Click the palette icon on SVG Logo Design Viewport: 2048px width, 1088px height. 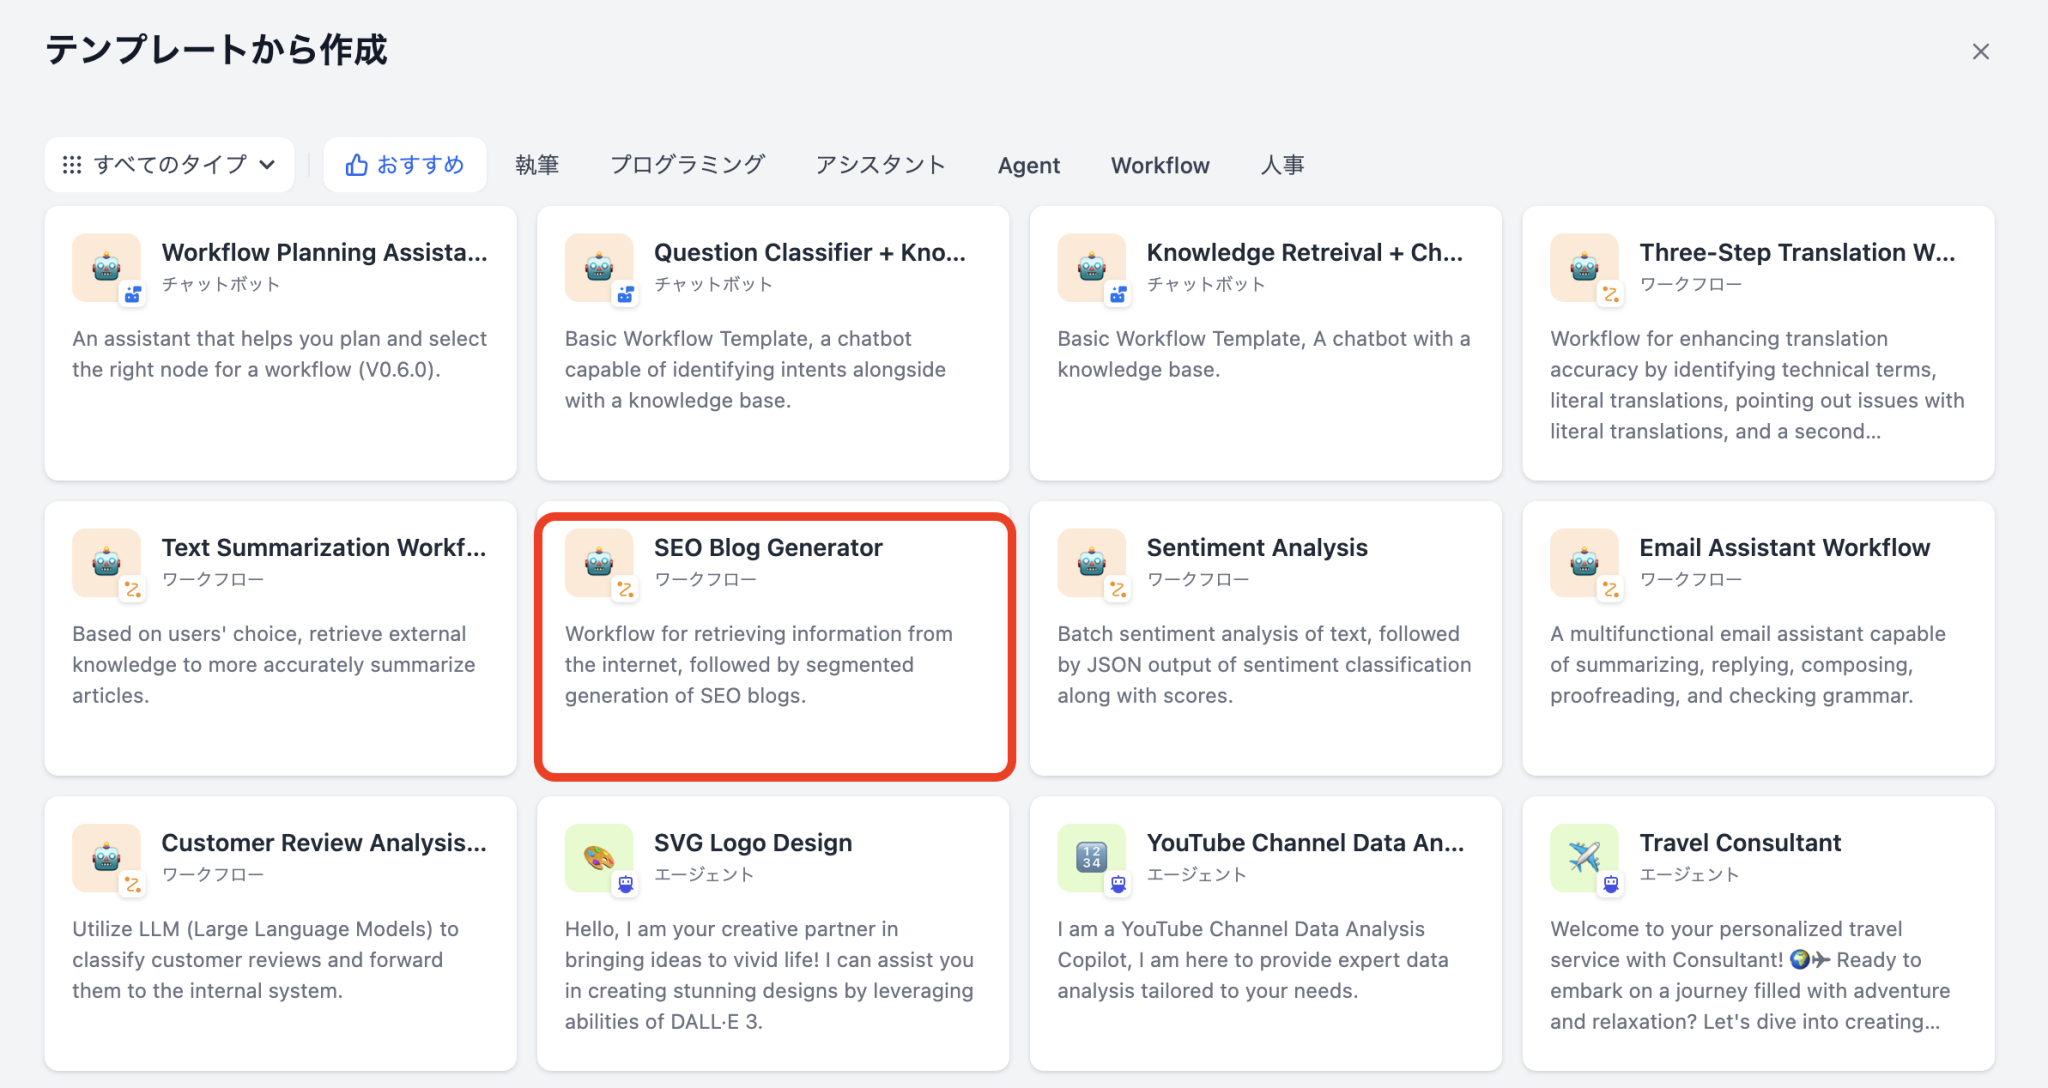click(x=598, y=857)
